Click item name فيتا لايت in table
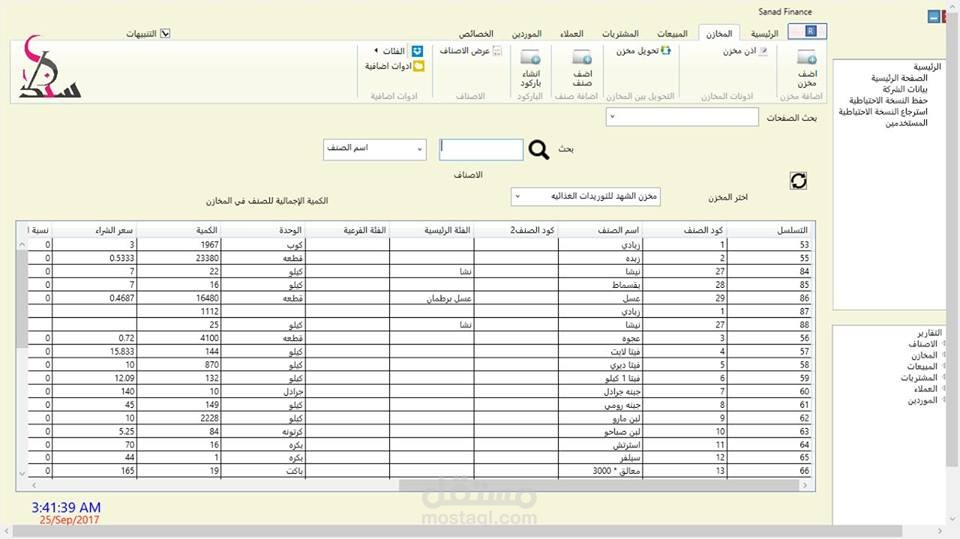960x539 pixels. click(600, 352)
